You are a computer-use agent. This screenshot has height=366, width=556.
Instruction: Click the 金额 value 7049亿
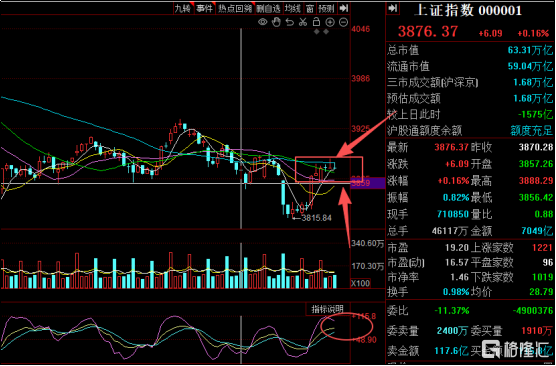tap(537, 231)
